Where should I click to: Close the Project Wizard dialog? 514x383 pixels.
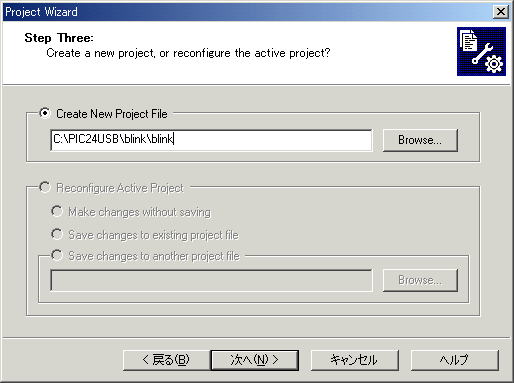[x=501, y=12]
